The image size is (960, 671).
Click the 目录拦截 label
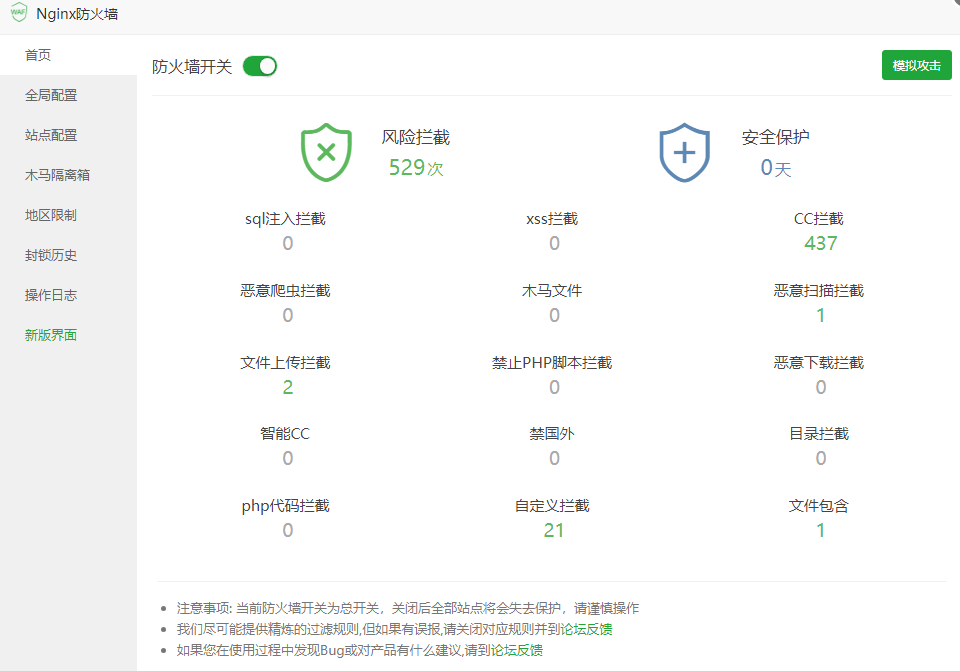[x=819, y=434]
